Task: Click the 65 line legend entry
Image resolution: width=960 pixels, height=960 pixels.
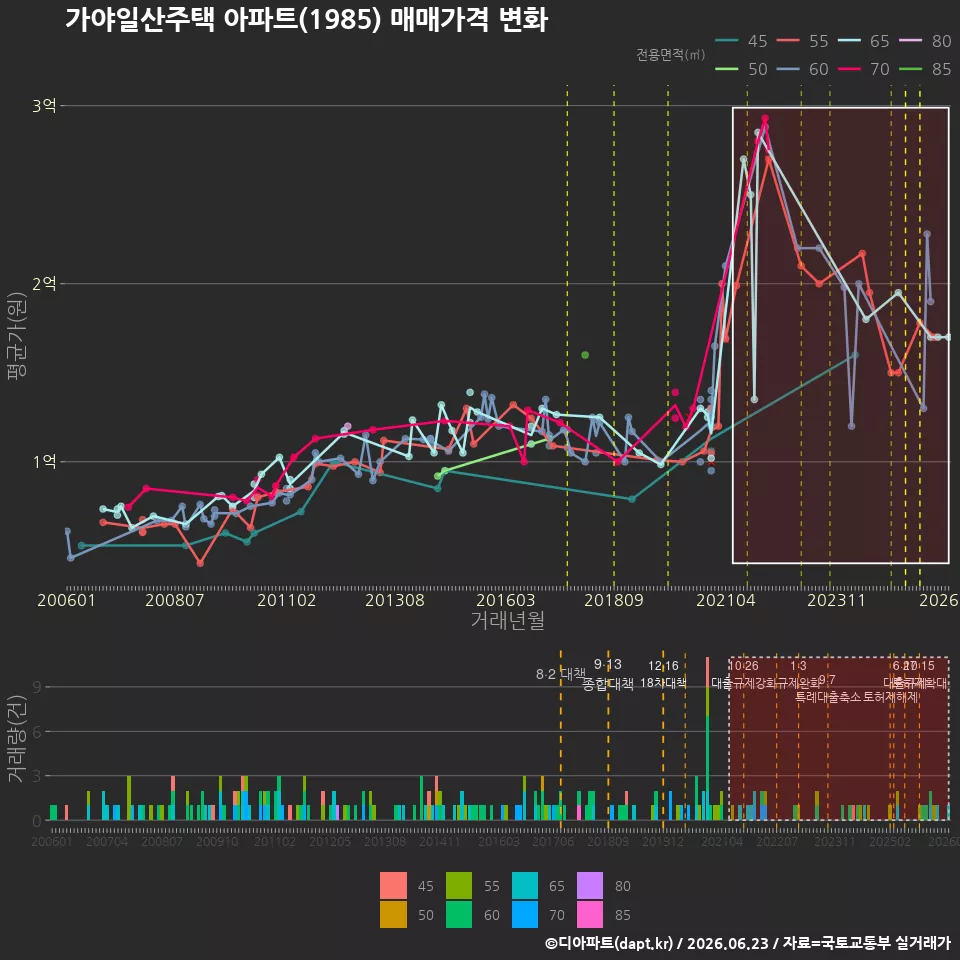Action: click(863, 41)
